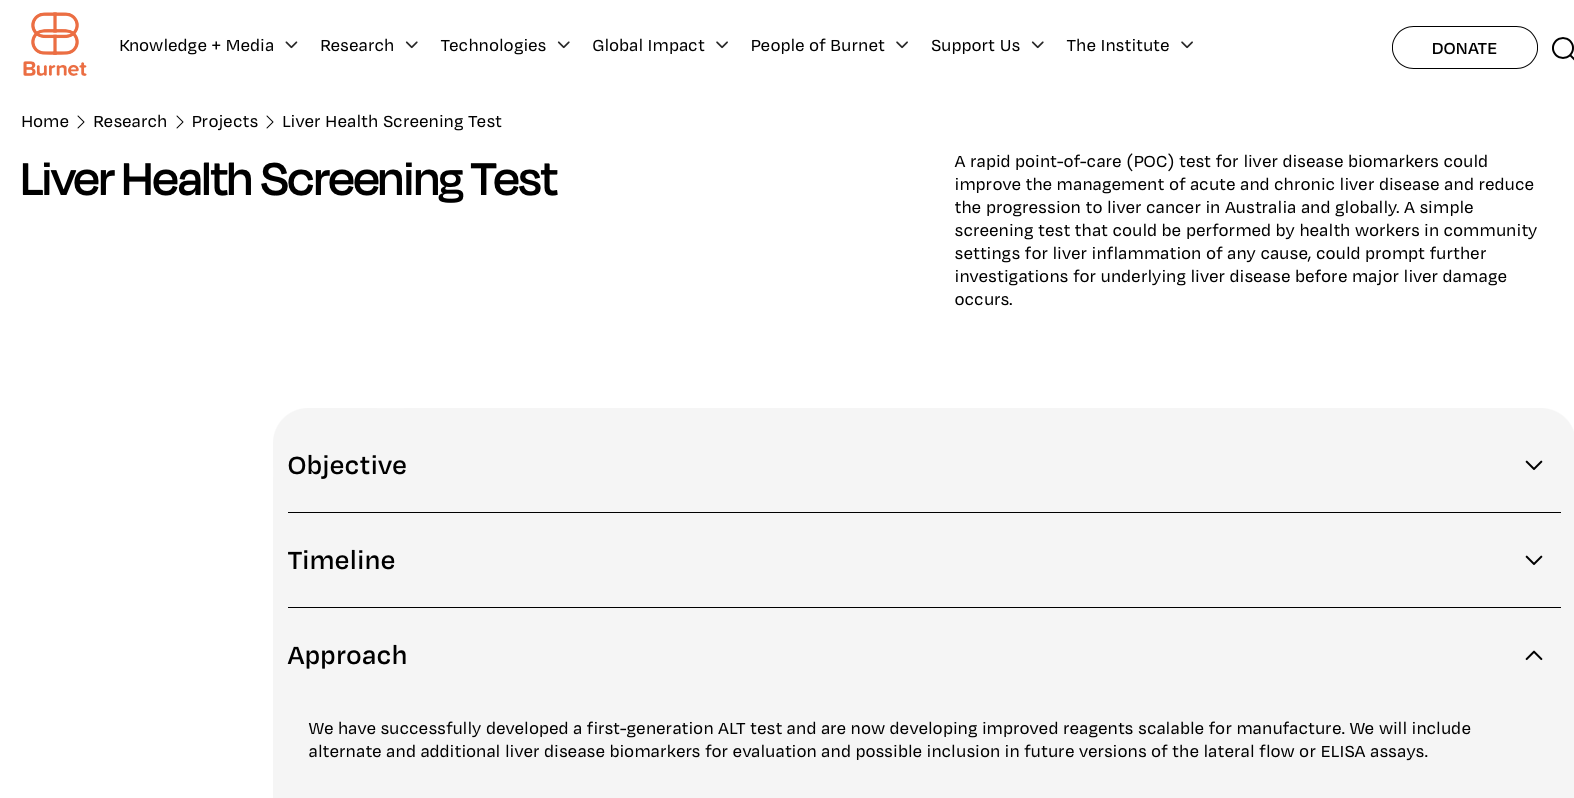This screenshot has width=1574, height=798.
Task: Click chevron next to Technologies menu
Action: (x=564, y=45)
